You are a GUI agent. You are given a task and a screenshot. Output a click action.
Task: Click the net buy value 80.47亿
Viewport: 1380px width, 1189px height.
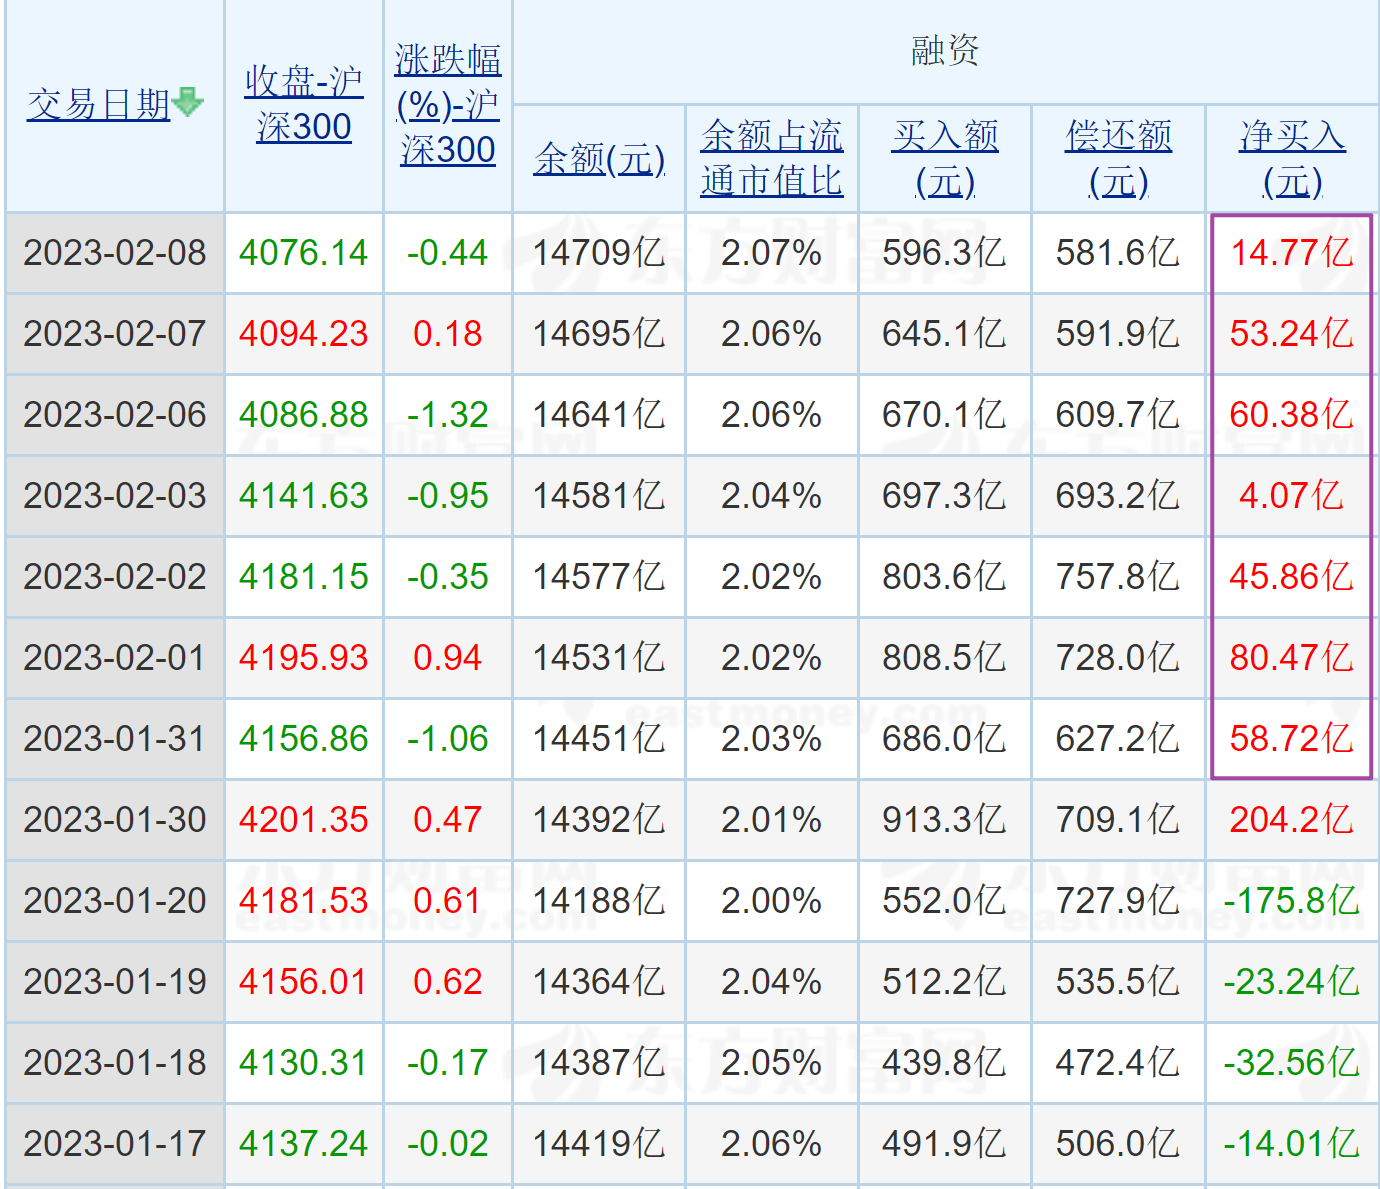click(x=1292, y=658)
